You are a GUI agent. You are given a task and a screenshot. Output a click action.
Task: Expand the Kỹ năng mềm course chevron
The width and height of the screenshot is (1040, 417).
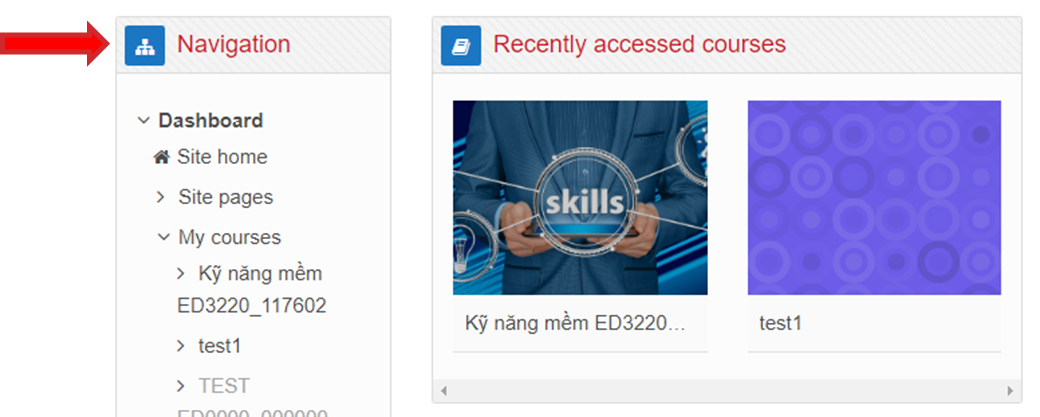point(181,273)
